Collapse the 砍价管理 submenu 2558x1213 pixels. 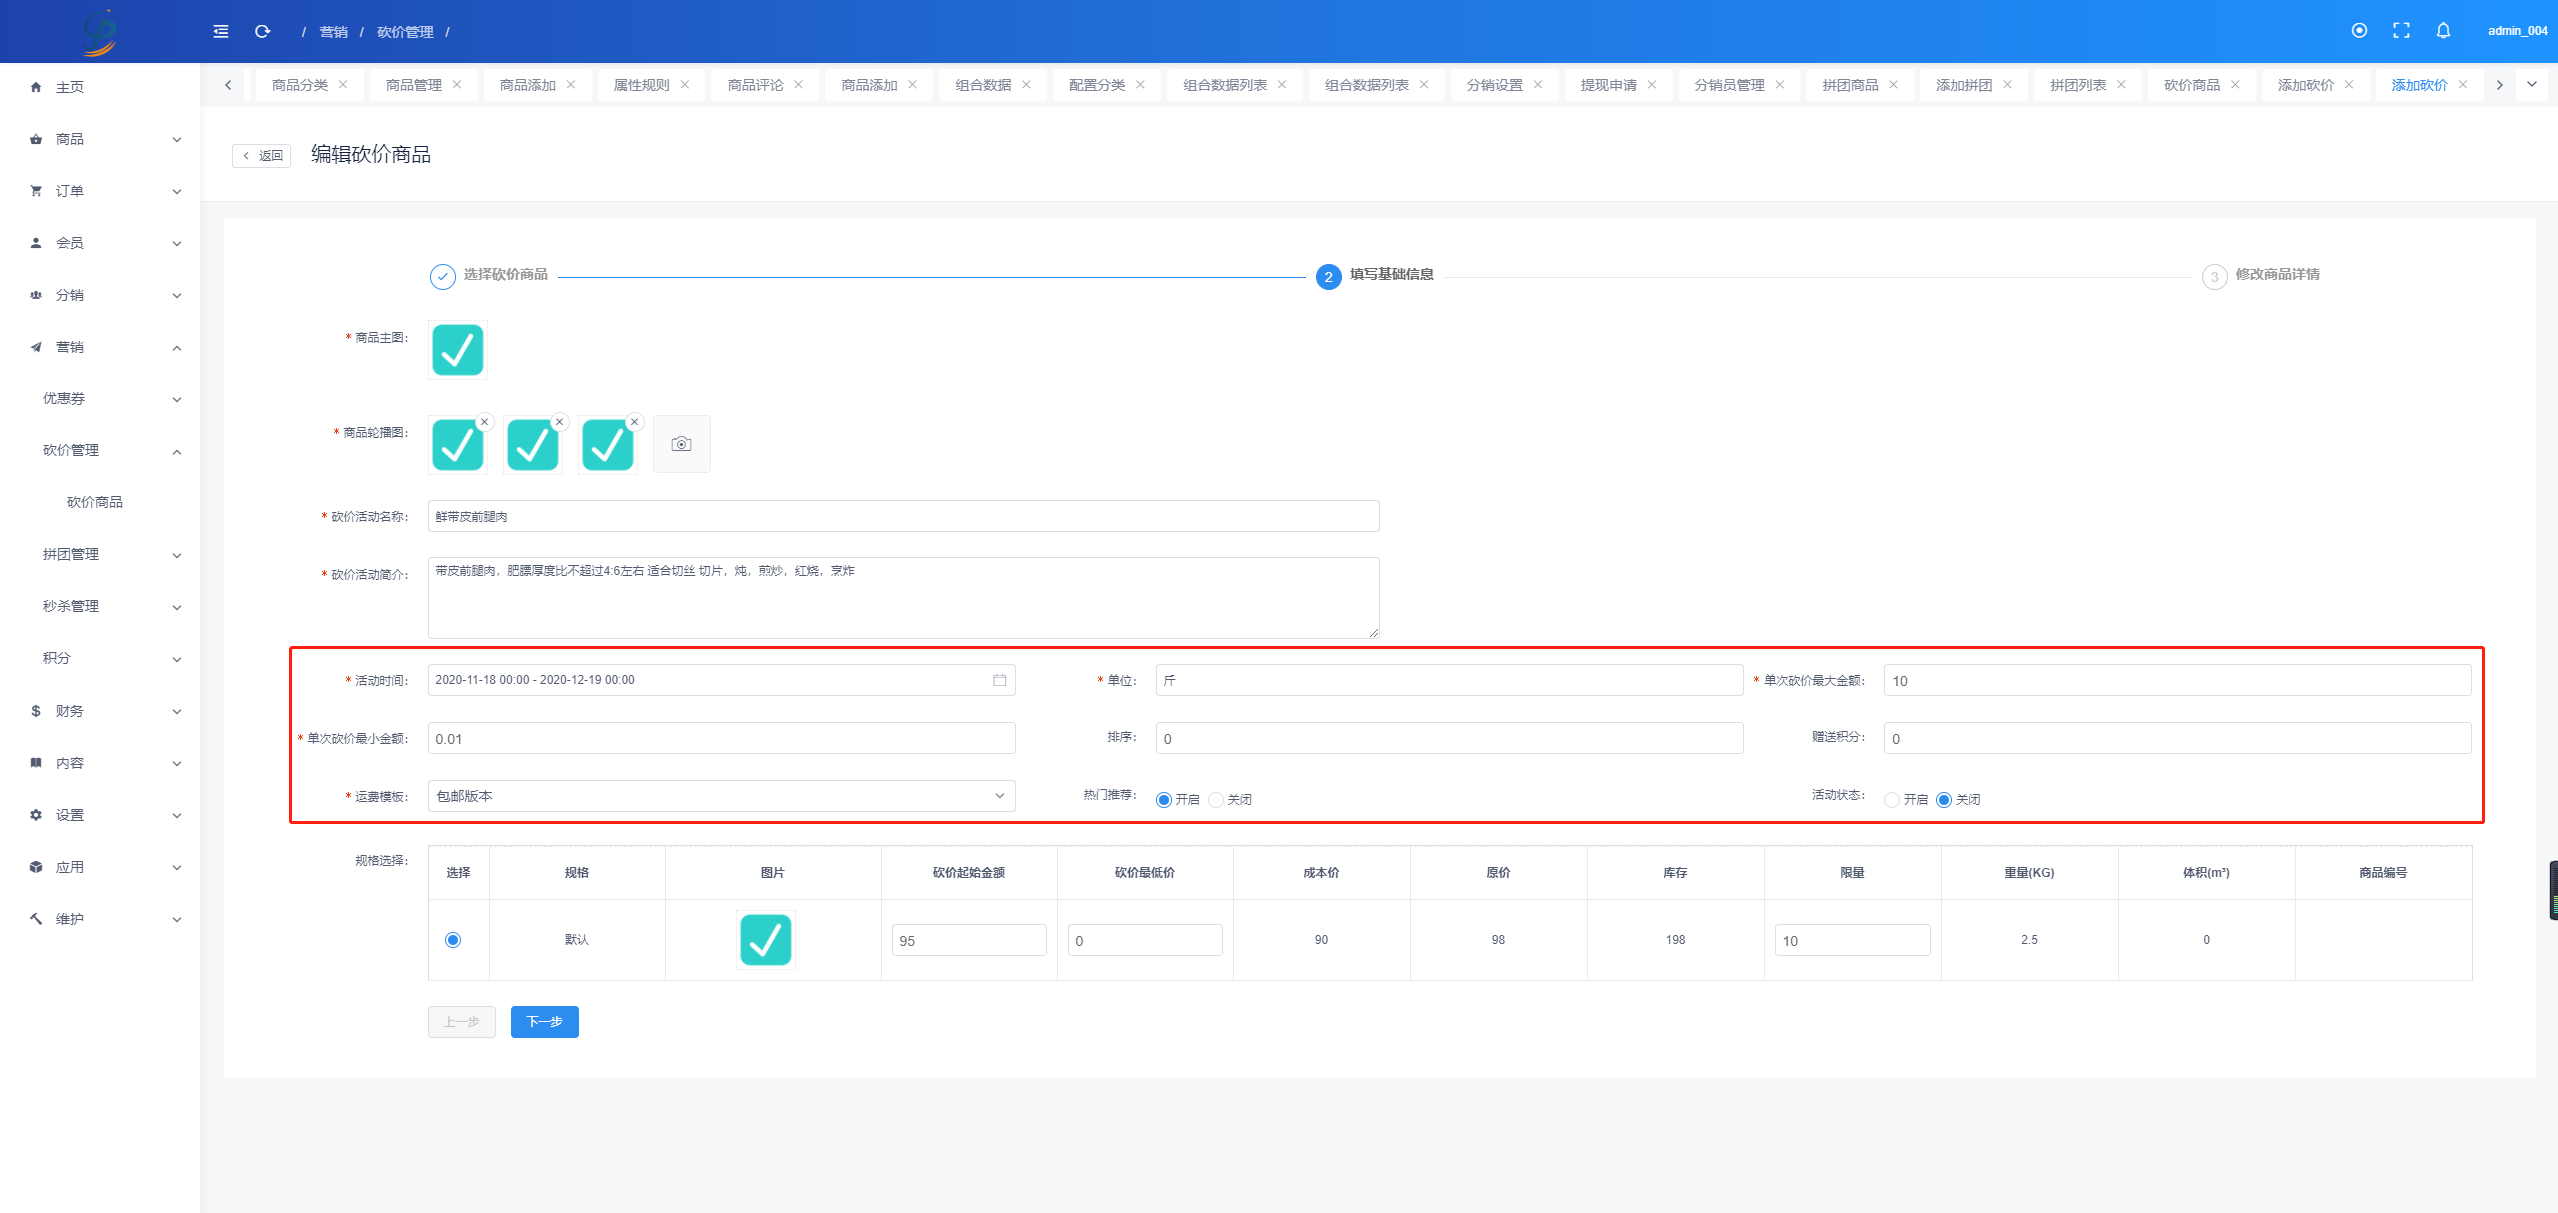(x=100, y=451)
